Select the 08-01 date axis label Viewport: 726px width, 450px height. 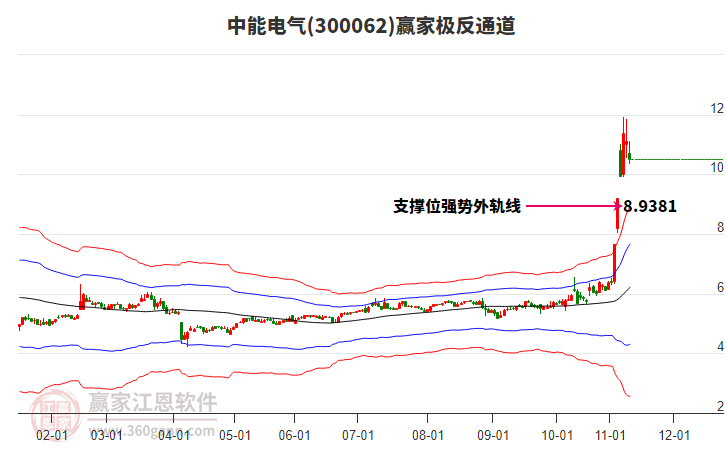tap(428, 436)
